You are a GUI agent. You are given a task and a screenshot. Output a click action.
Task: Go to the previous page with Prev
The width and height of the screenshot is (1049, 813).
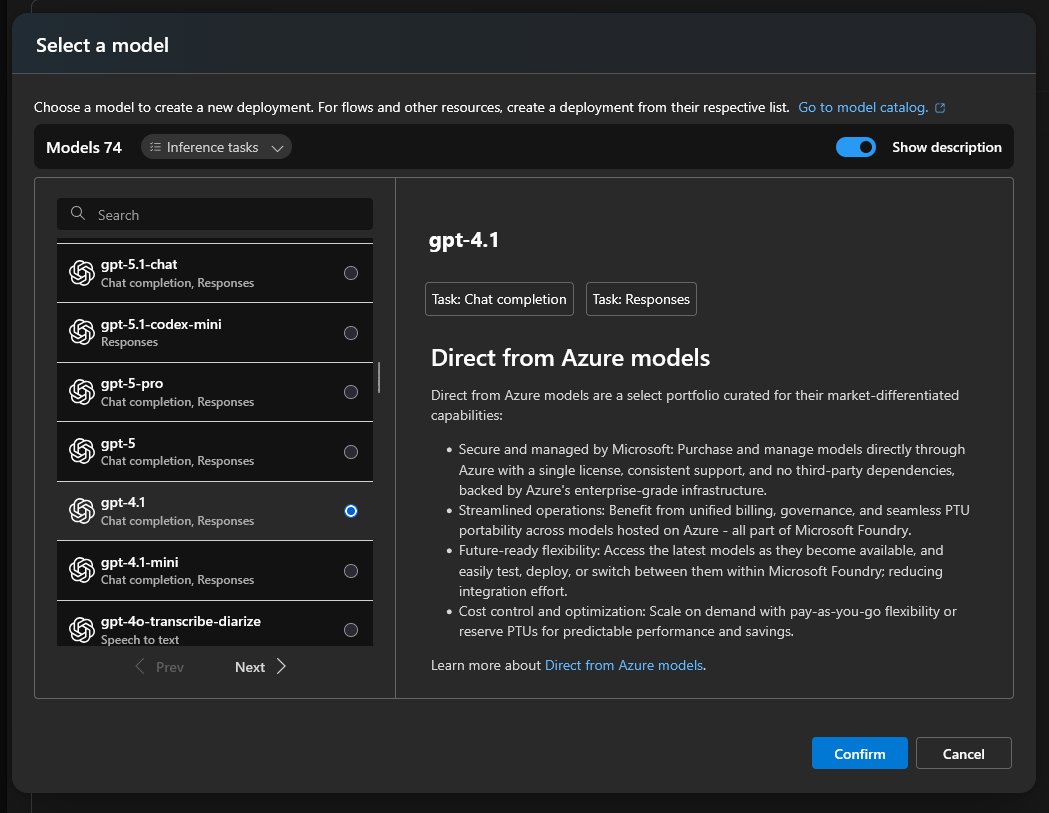click(159, 666)
